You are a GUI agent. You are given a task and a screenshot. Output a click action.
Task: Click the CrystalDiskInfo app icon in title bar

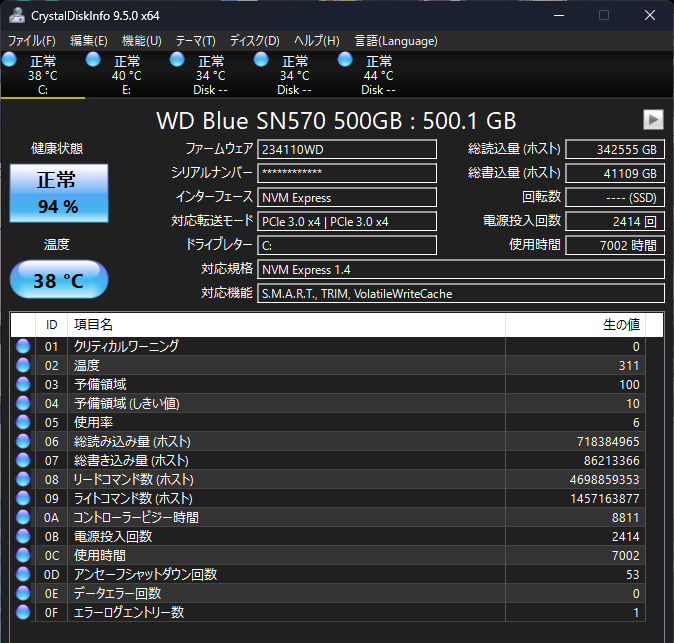click(16, 15)
